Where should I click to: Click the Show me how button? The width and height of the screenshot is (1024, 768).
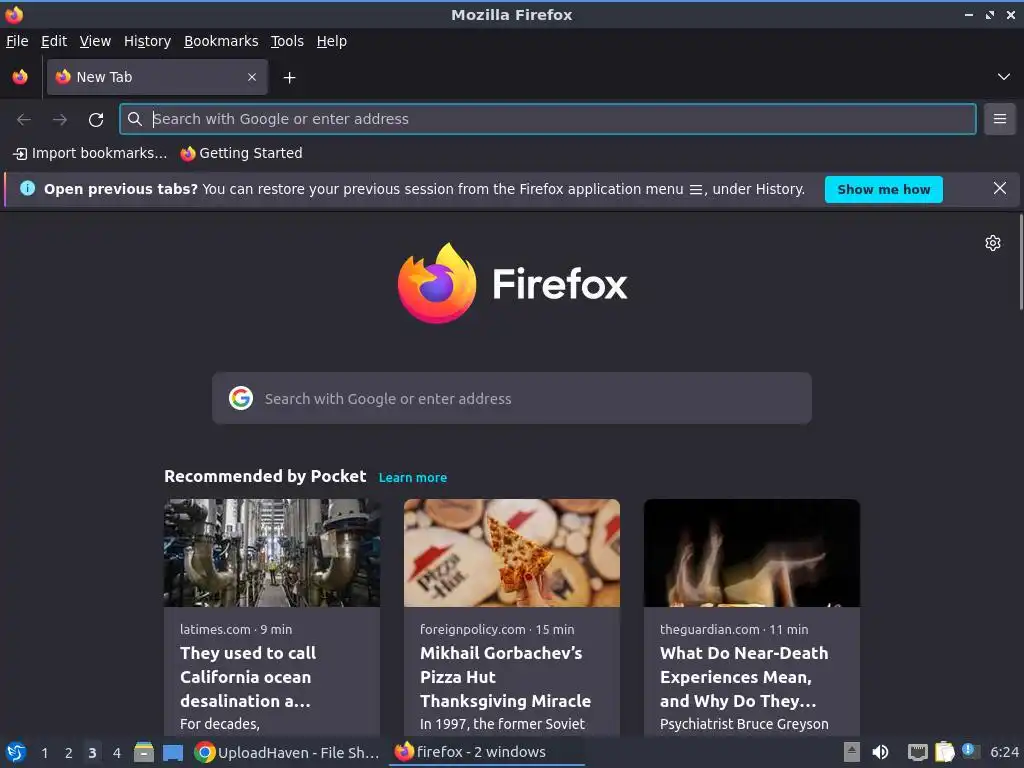(x=884, y=189)
